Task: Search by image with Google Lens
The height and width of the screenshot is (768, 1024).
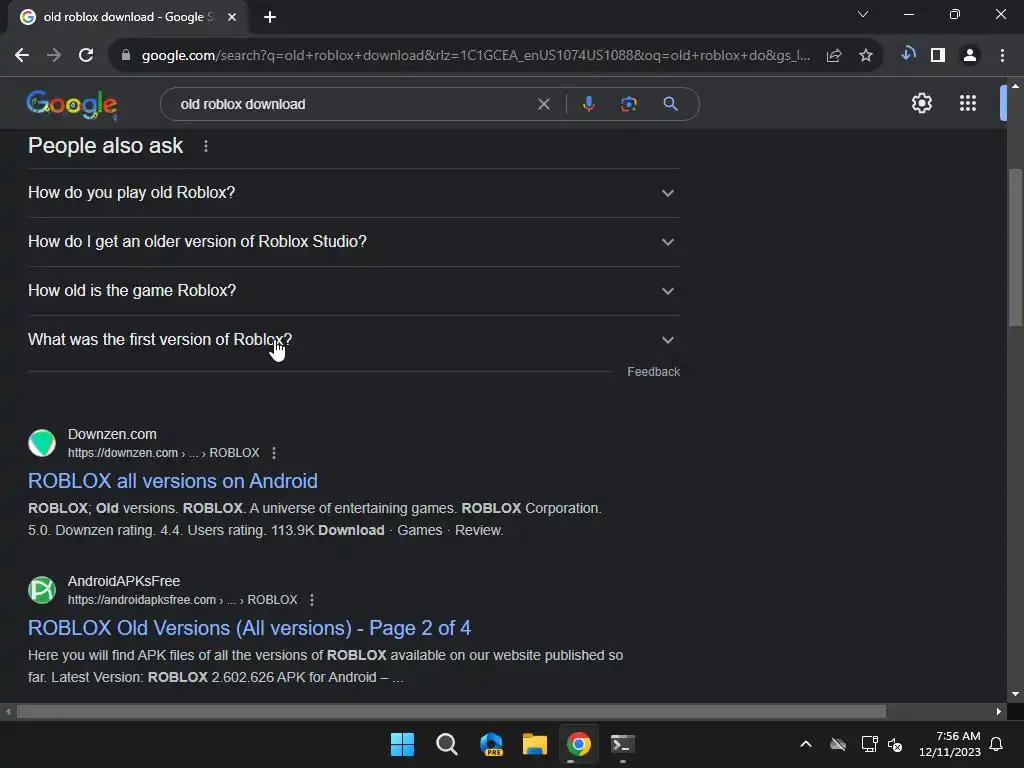Action: tap(629, 104)
